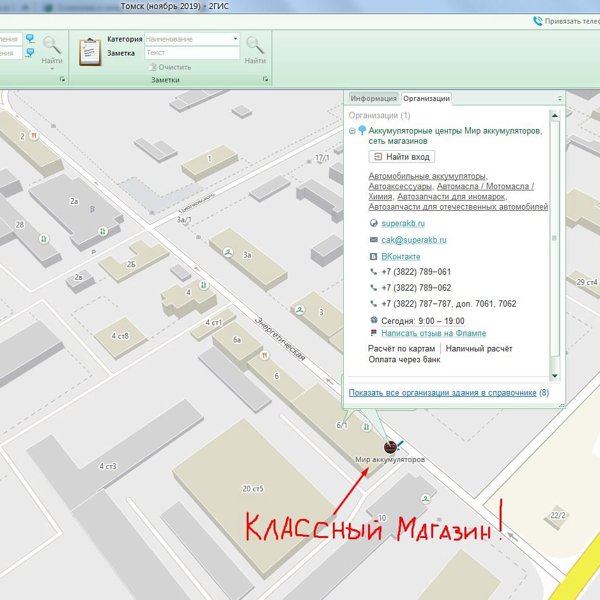600x600 pixels.
Task: Open the Заметки group dialog launcher
Action: 265,79
